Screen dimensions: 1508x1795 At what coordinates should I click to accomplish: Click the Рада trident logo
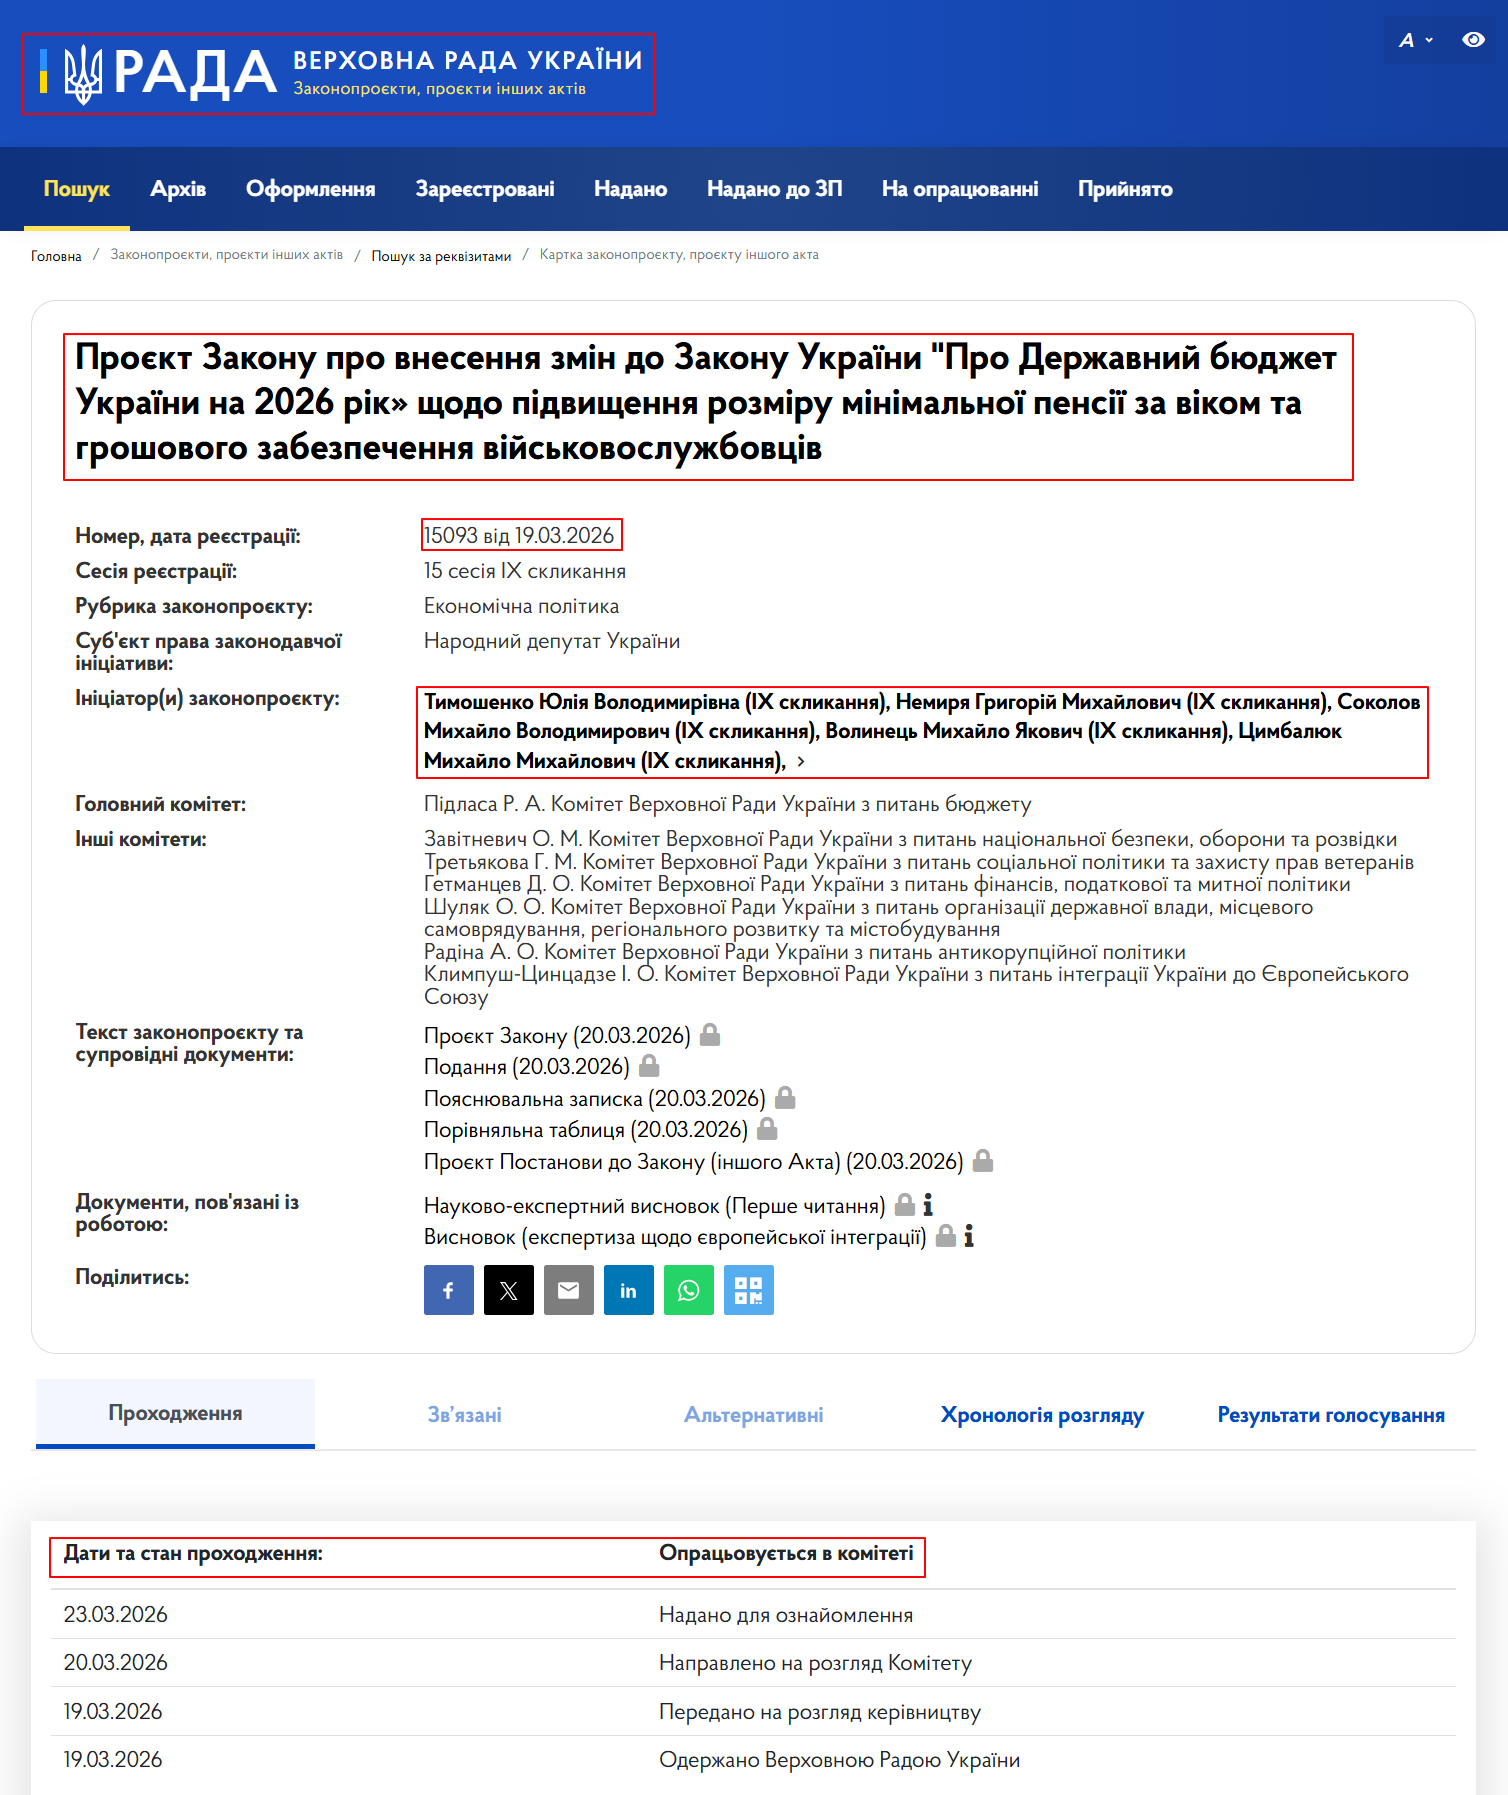click(x=83, y=74)
